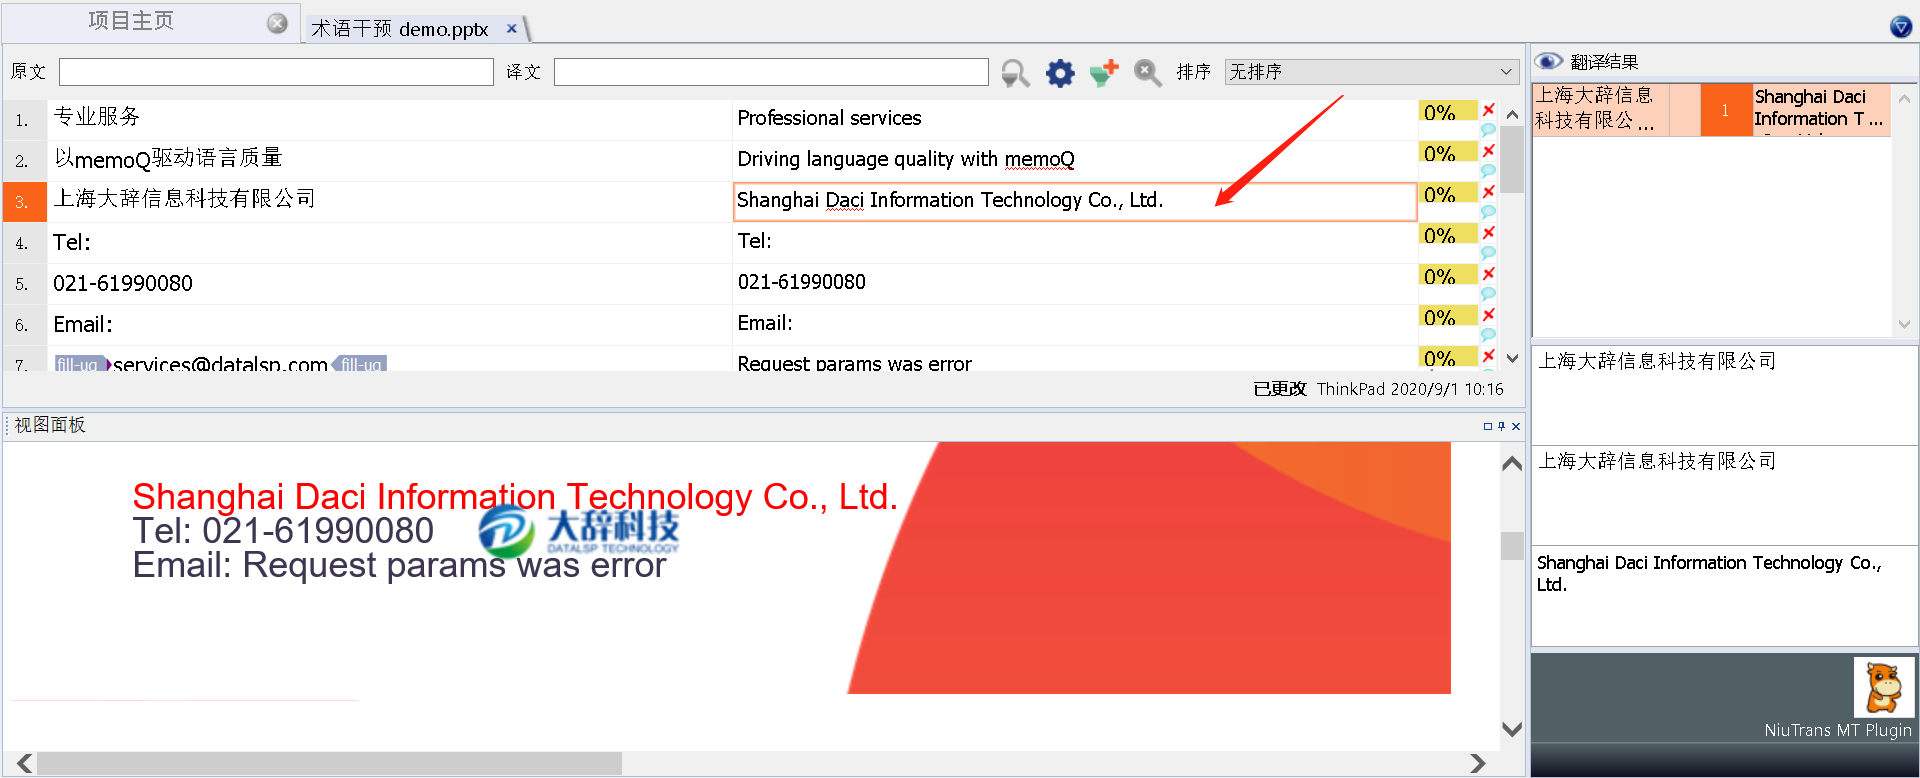Click the filter search magnifier icon
Screen dimensions: 1920x778
point(1015,73)
